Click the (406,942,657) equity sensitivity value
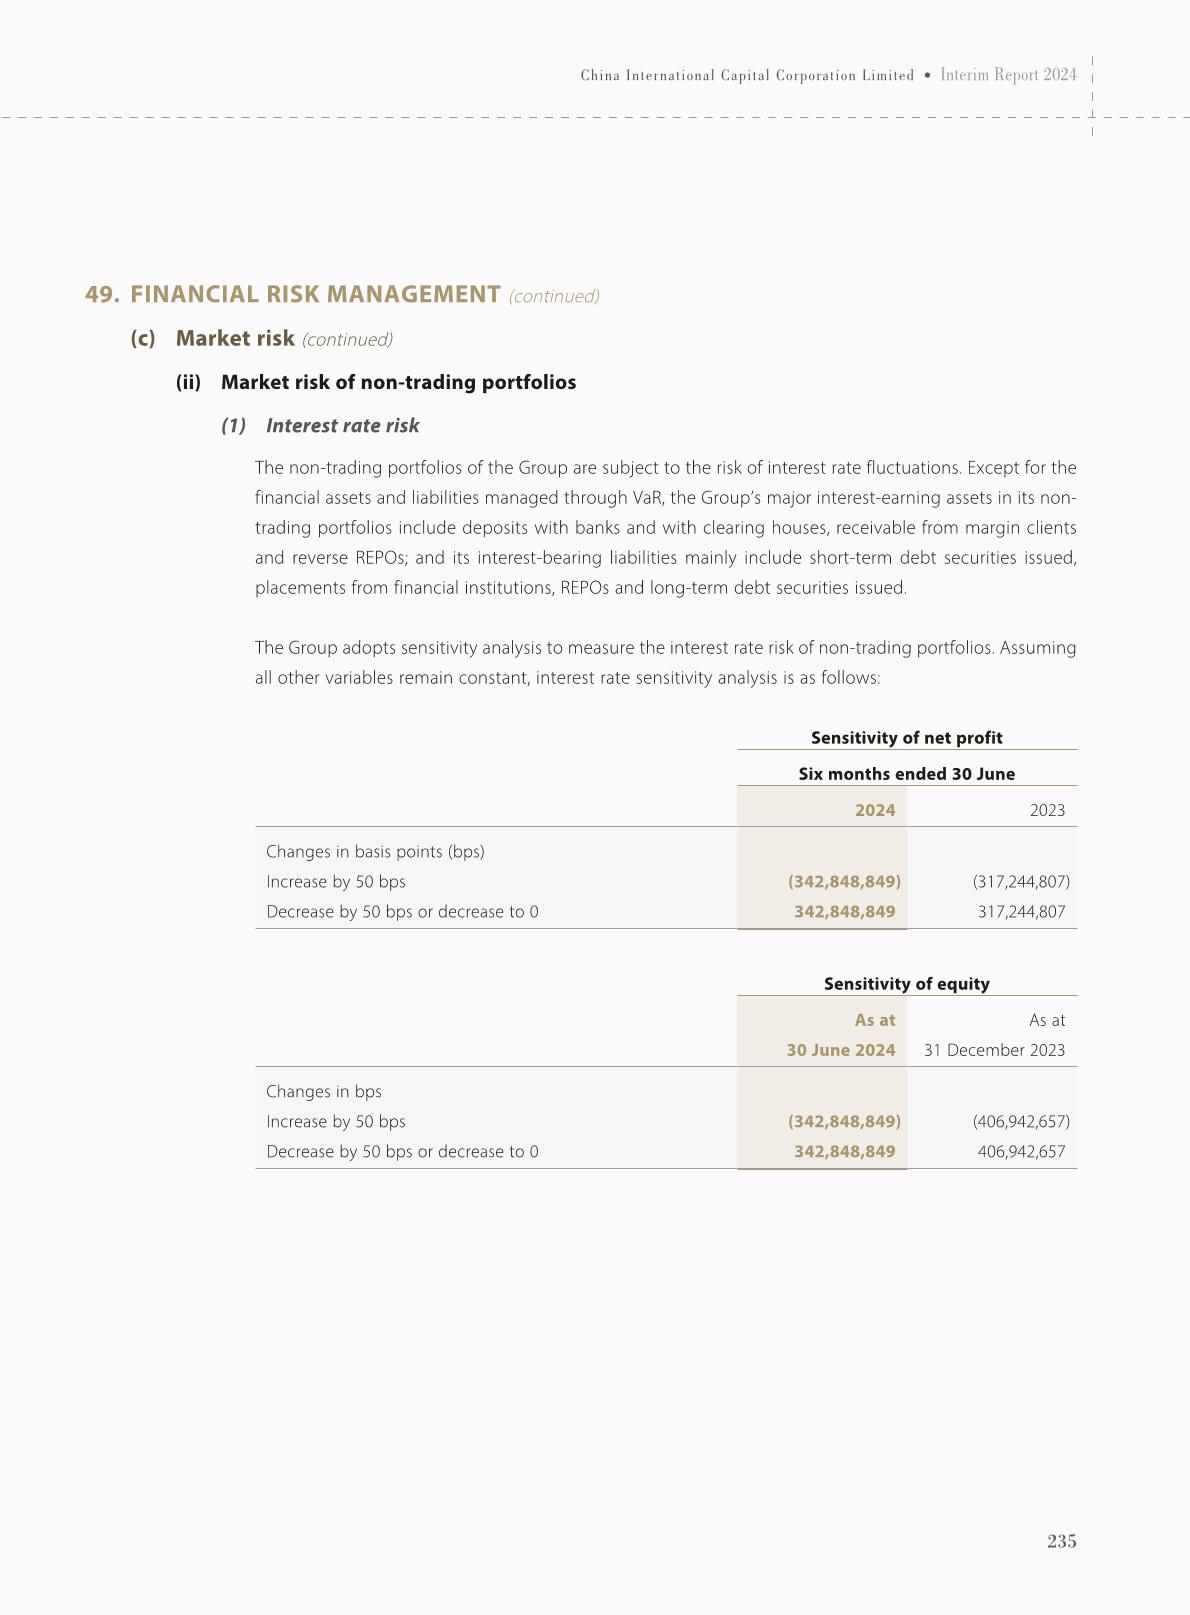This screenshot has width=1190, height=1615. click(1021, 1122)
